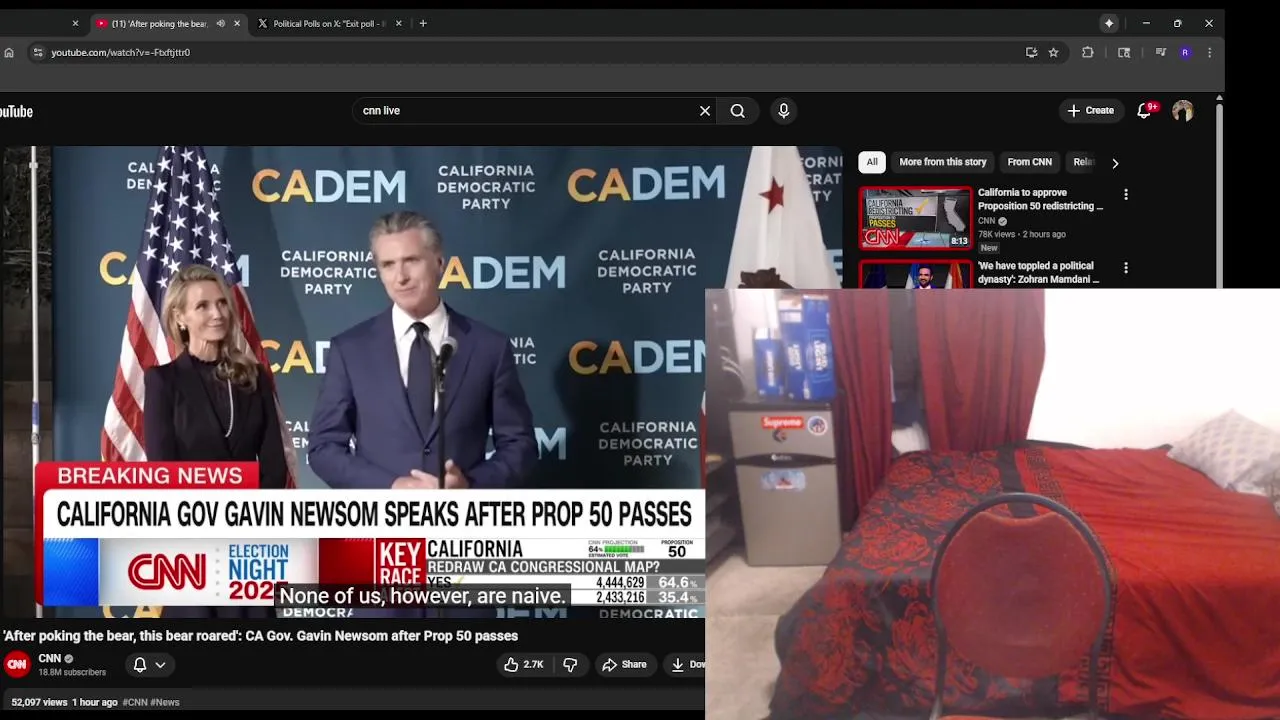Open Proposition 50 redistricting video thumbnail

click(x=916, y=218)
